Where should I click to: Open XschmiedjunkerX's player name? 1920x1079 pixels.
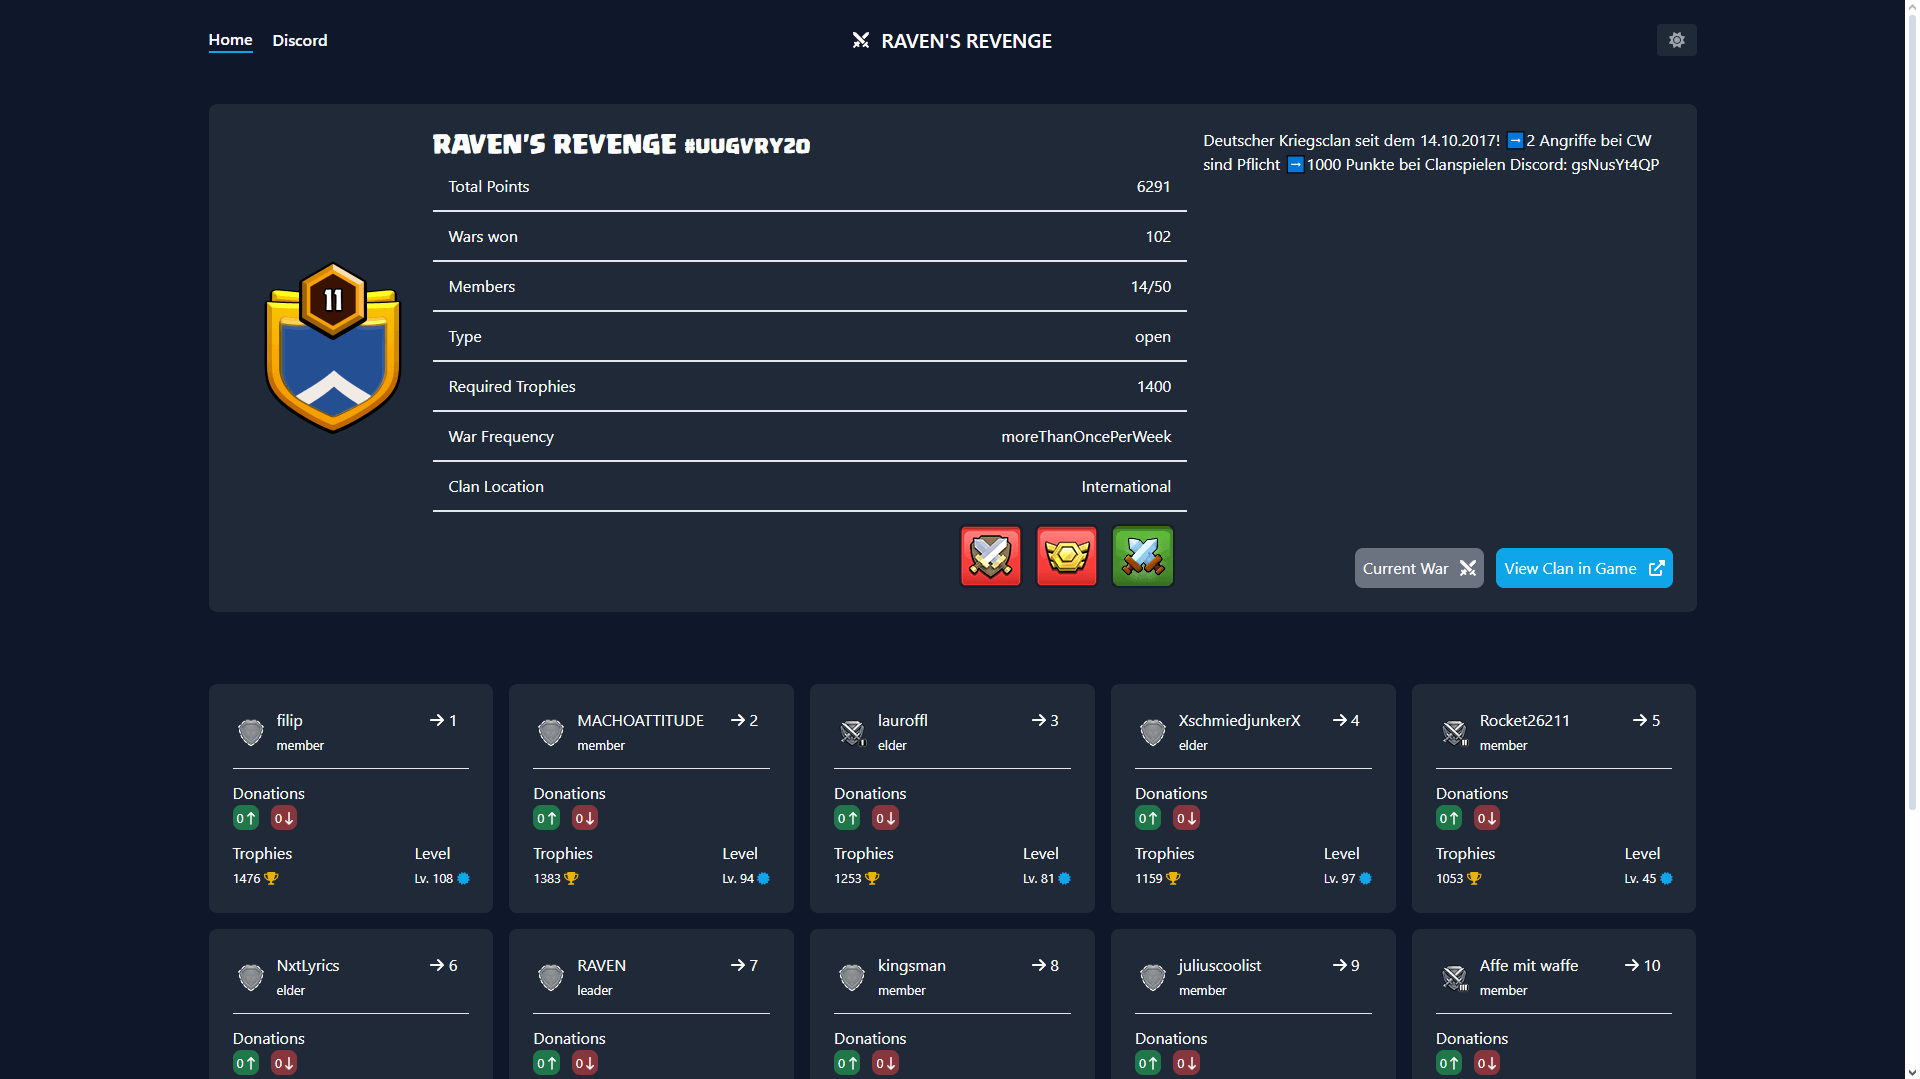click(x=1239, y=720)
